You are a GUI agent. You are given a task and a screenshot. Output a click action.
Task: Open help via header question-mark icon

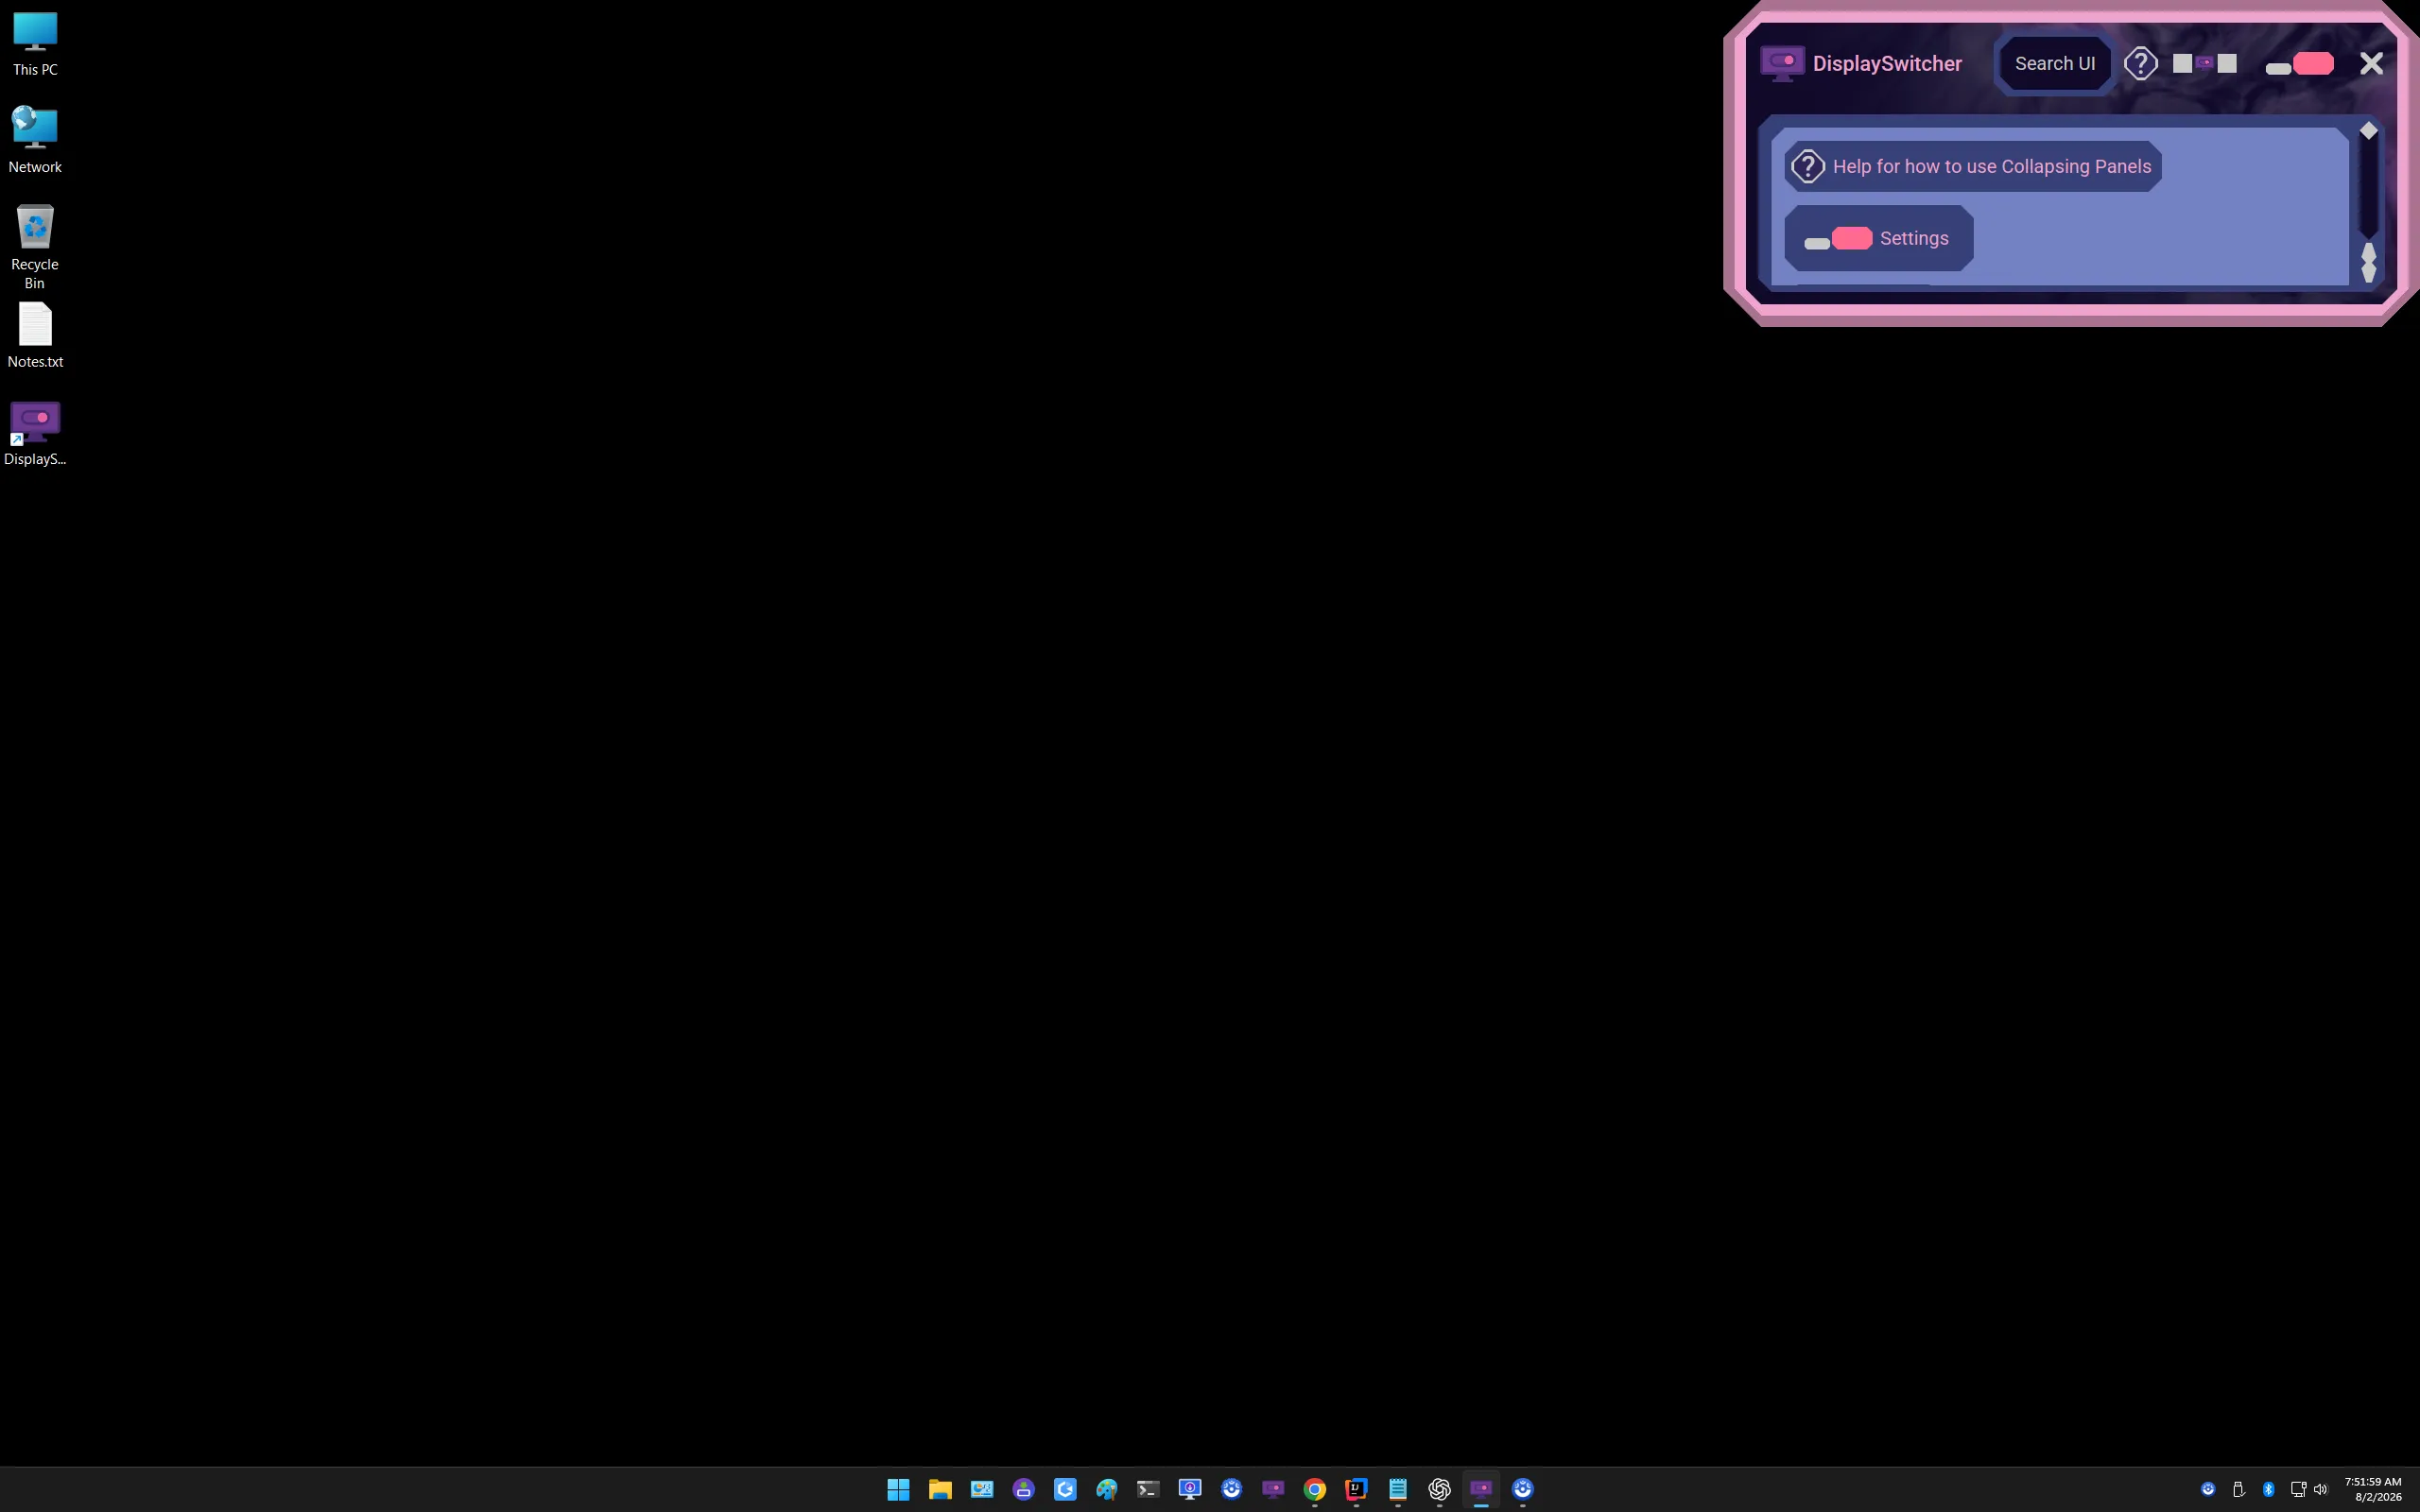(x=2140, y=63)
